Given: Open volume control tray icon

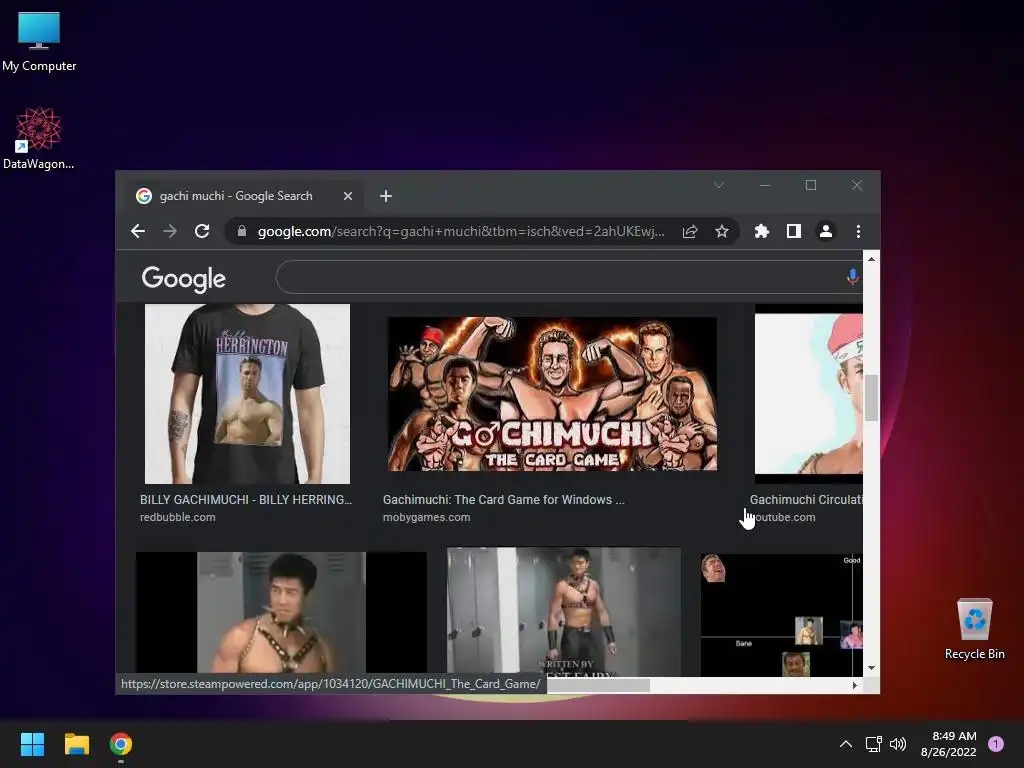Looking at the screenshot, I should 898,744.
